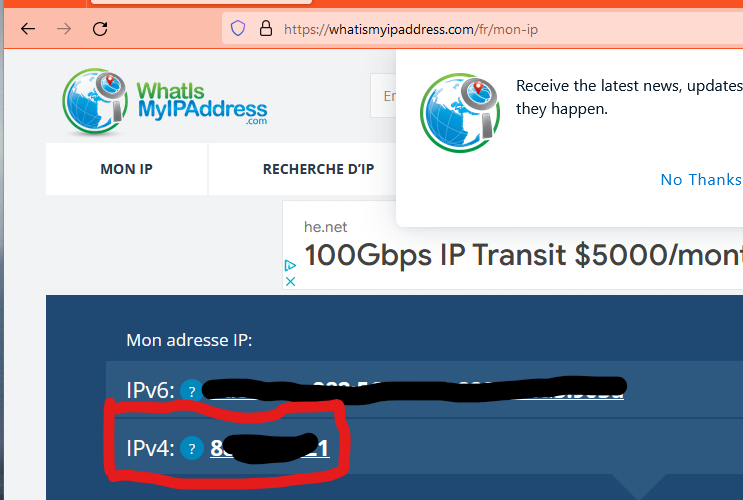Image resolution: width=743 pixels, height=500 pixels.
Task: Focus the URL address bar
Action: tap(482, 29)
